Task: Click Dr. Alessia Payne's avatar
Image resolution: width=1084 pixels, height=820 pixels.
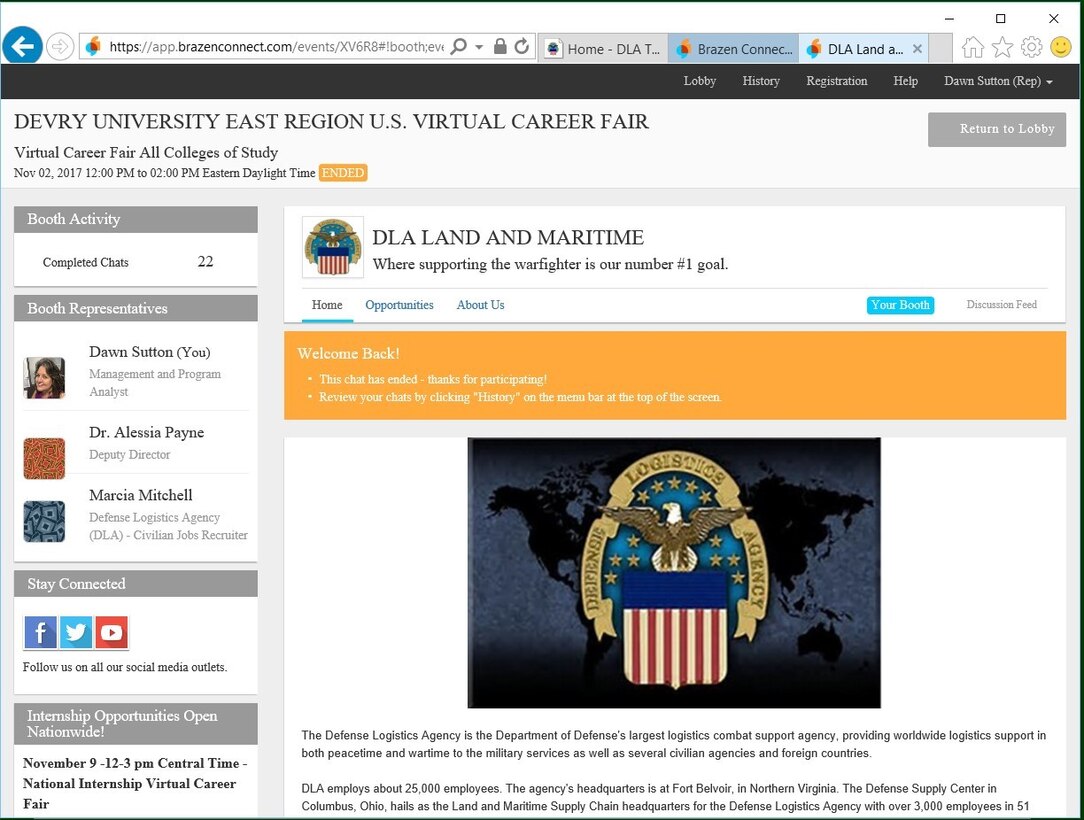Action: 44,458
